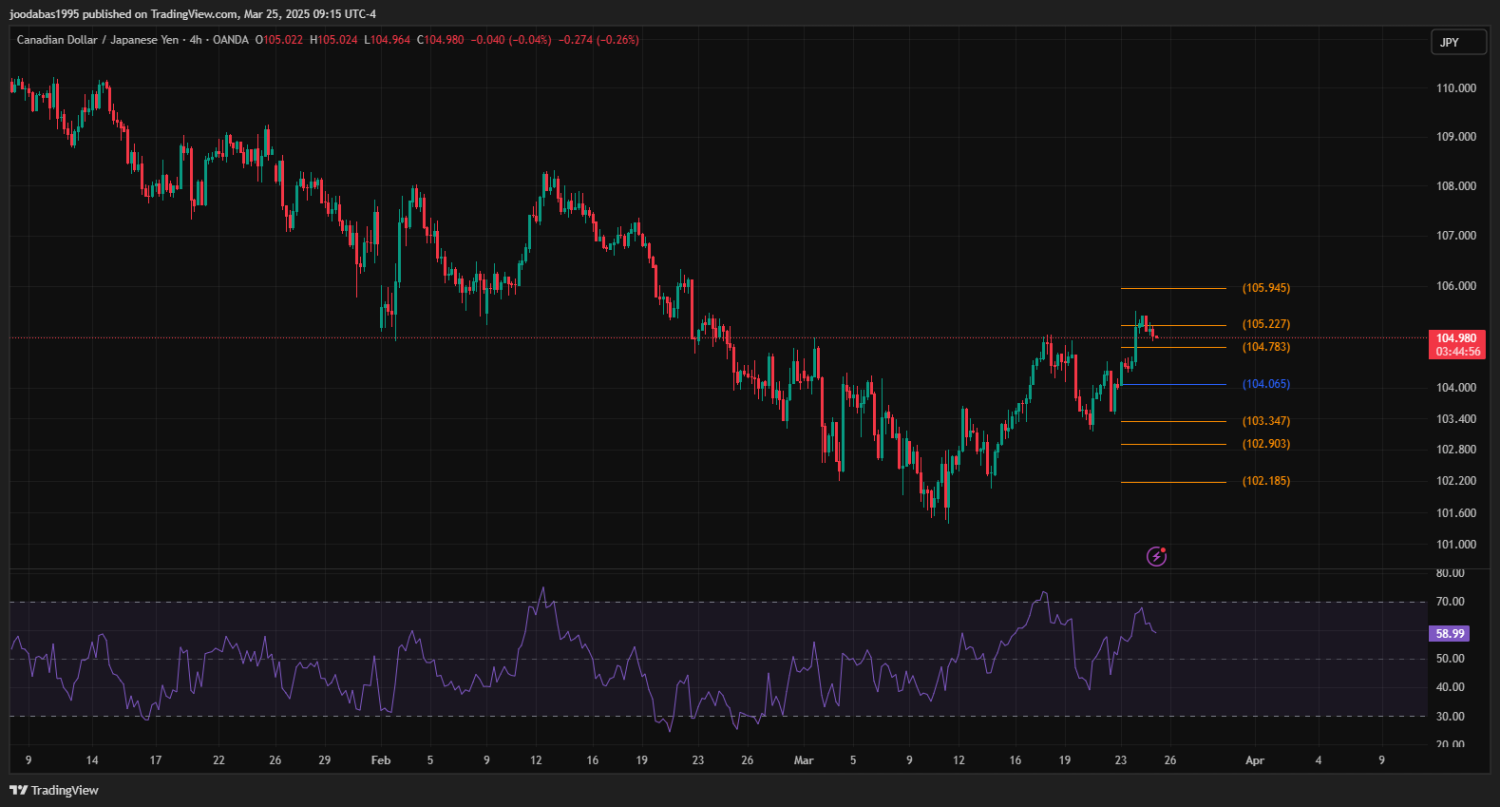Viewport: 1500px width, 807px height.
Task: Click the Canadian Dollar / Japanese Yen symbol title
Action: [101, 40]
